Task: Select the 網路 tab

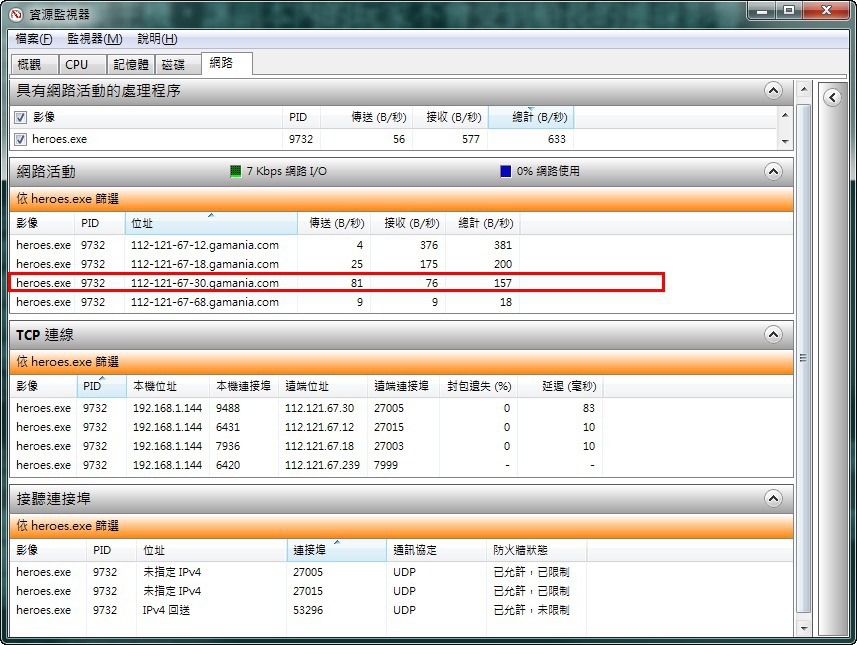Action: pyautogui.click(x=226, y=63)
